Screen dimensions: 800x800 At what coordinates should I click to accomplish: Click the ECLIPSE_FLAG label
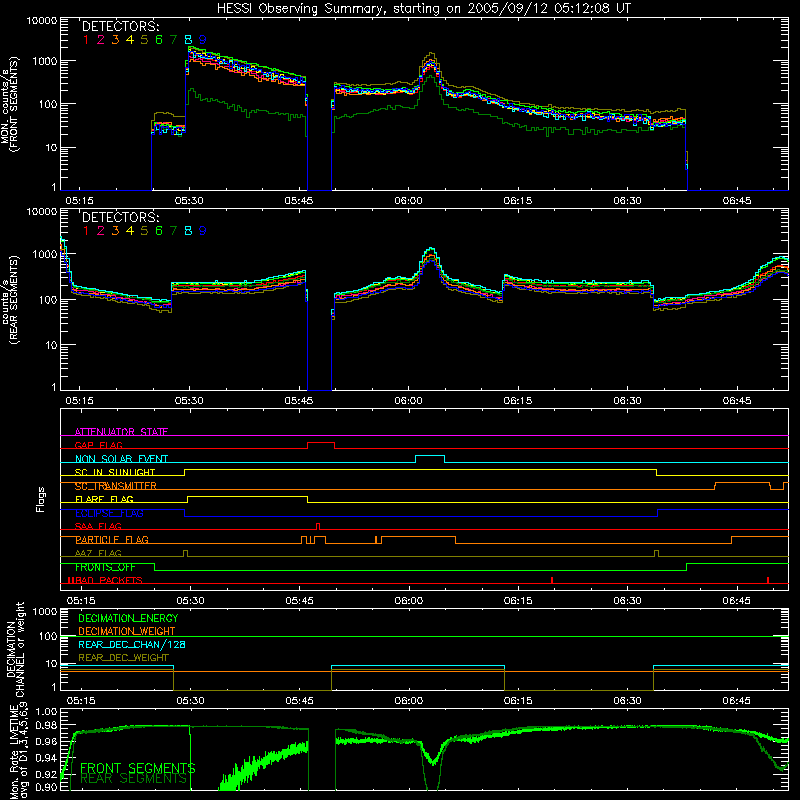click(x=109, y=513)
